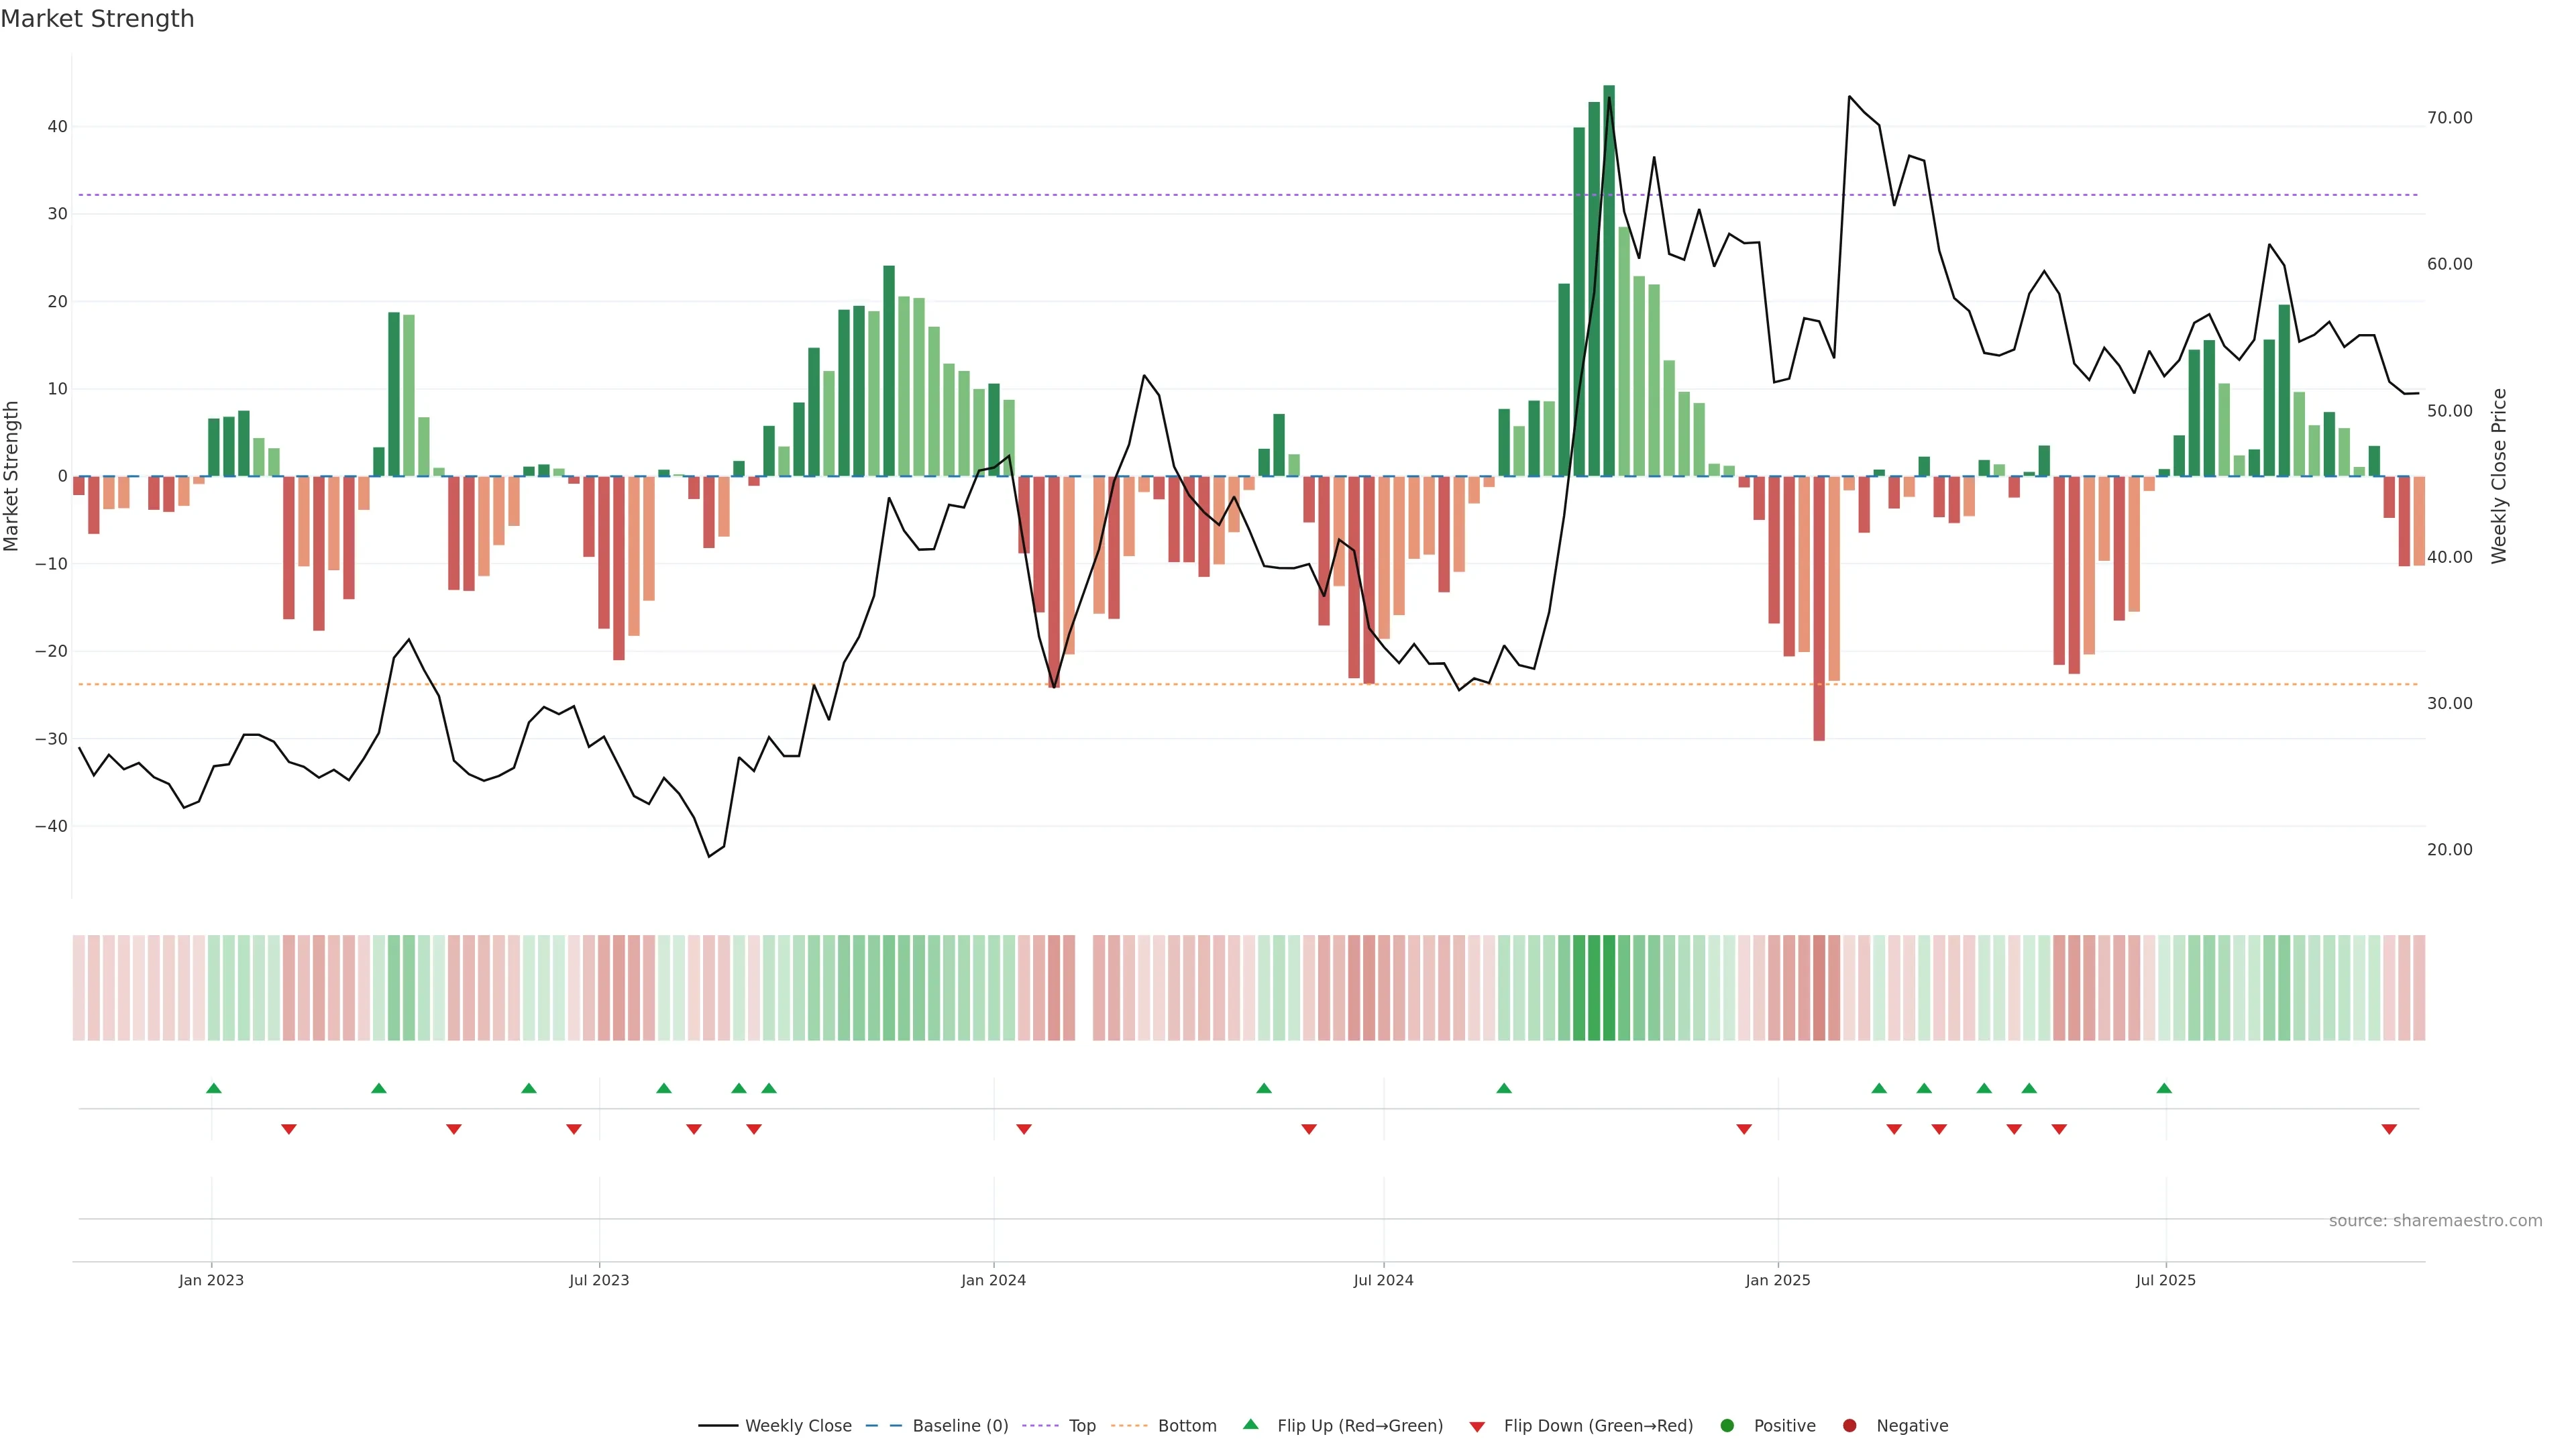The width and height of the screenshot is (2576, 1449).
Task: Click the green Positive legend circle
Action: 1727,1425
